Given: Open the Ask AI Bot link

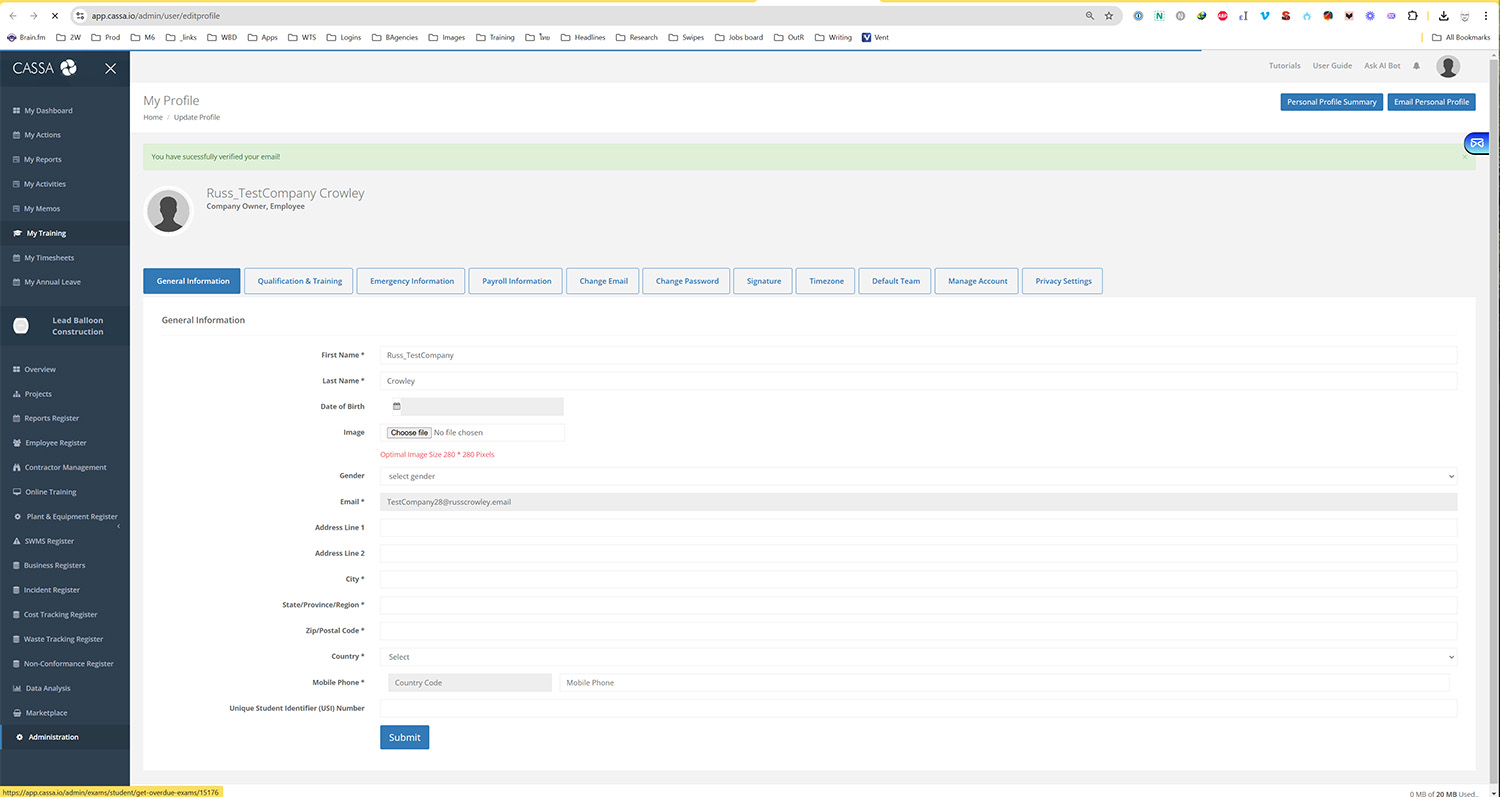Looking at the screenshot, I should (x=1382, y=66).
